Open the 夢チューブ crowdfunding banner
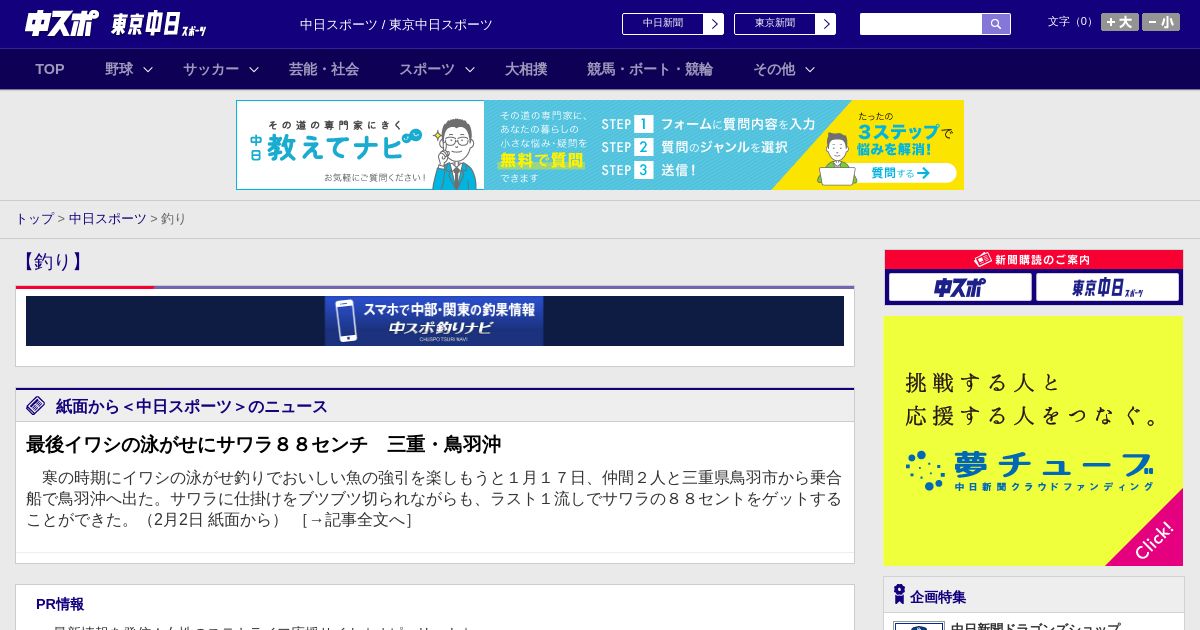This screenshot has height=630, width=1200. point(1034,441)
